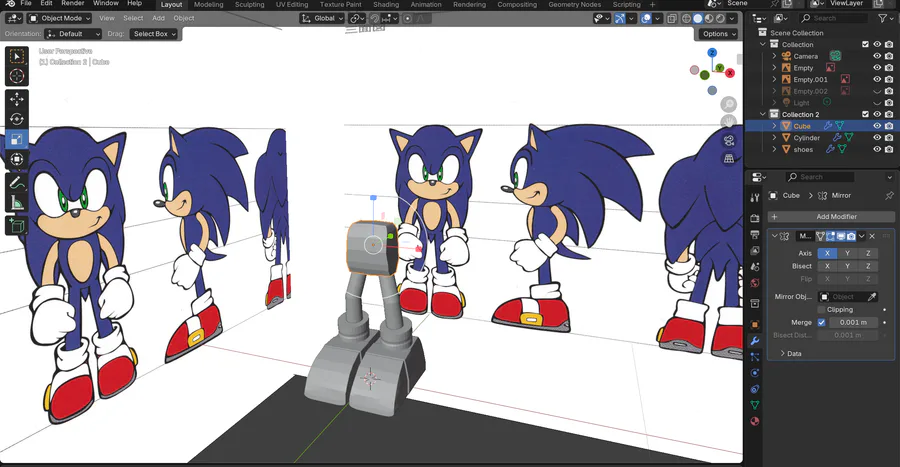
Task: Activate the Rotate tool
Action: [17, 119]
